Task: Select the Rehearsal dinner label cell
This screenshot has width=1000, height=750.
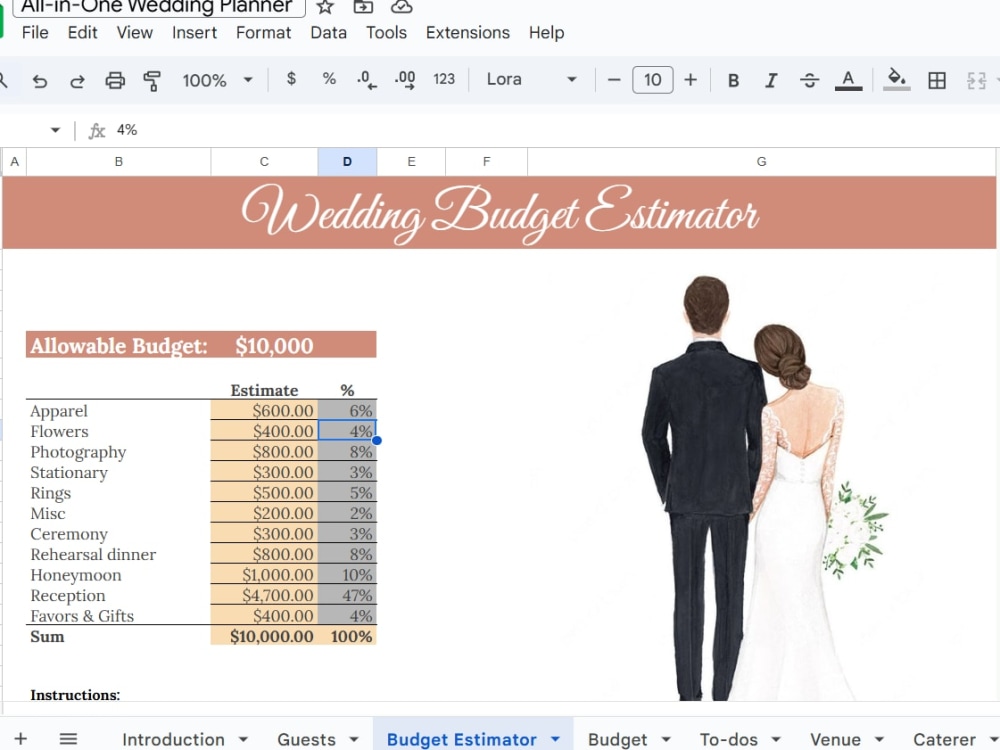Action: (x=119, y=554)
